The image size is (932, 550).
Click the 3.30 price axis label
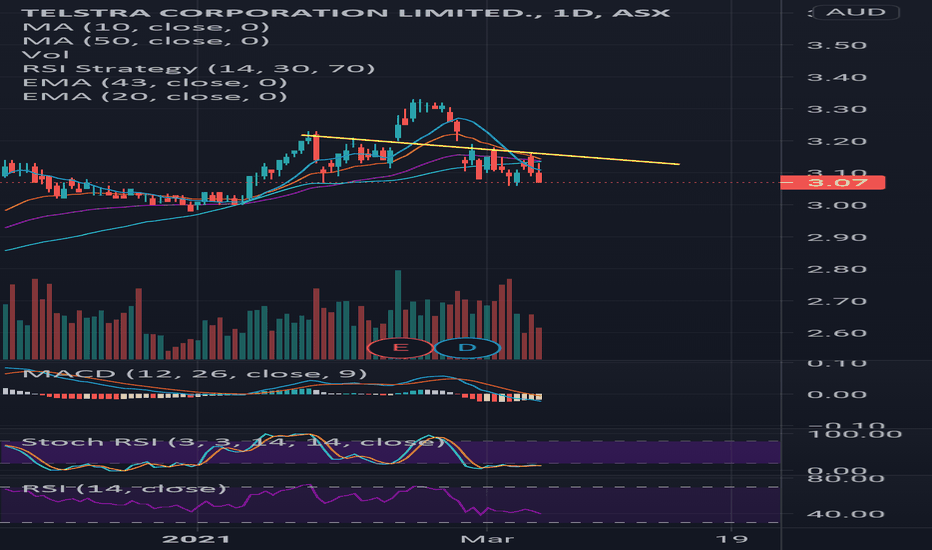pyautogui.click(x=837, y=109)
